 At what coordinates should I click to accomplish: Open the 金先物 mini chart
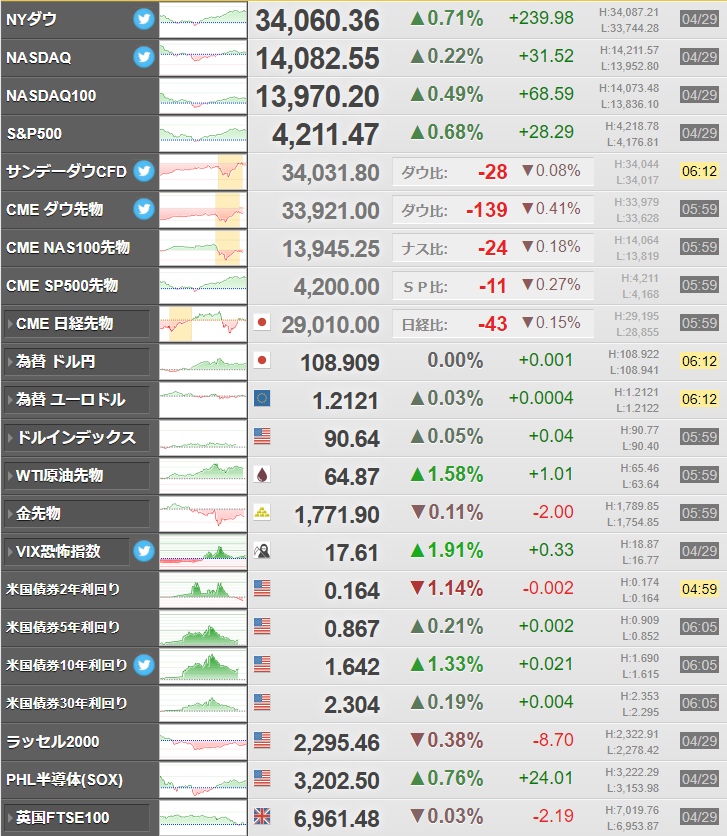click(203, 514)
